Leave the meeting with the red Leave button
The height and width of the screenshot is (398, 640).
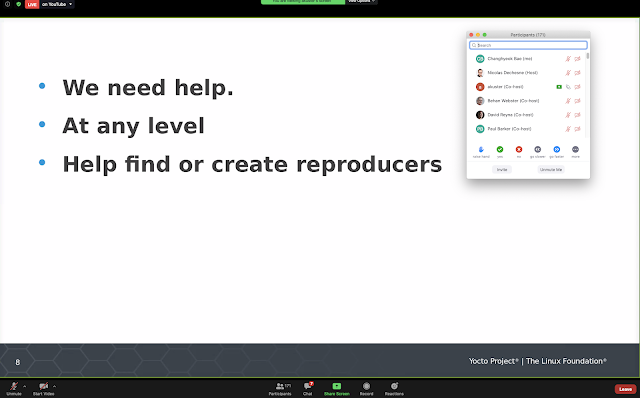pos(625,389)
